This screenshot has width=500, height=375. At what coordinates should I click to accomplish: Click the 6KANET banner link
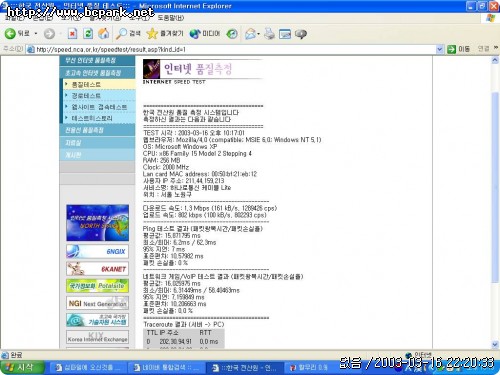pyautogui.click(x=97, y=268)
